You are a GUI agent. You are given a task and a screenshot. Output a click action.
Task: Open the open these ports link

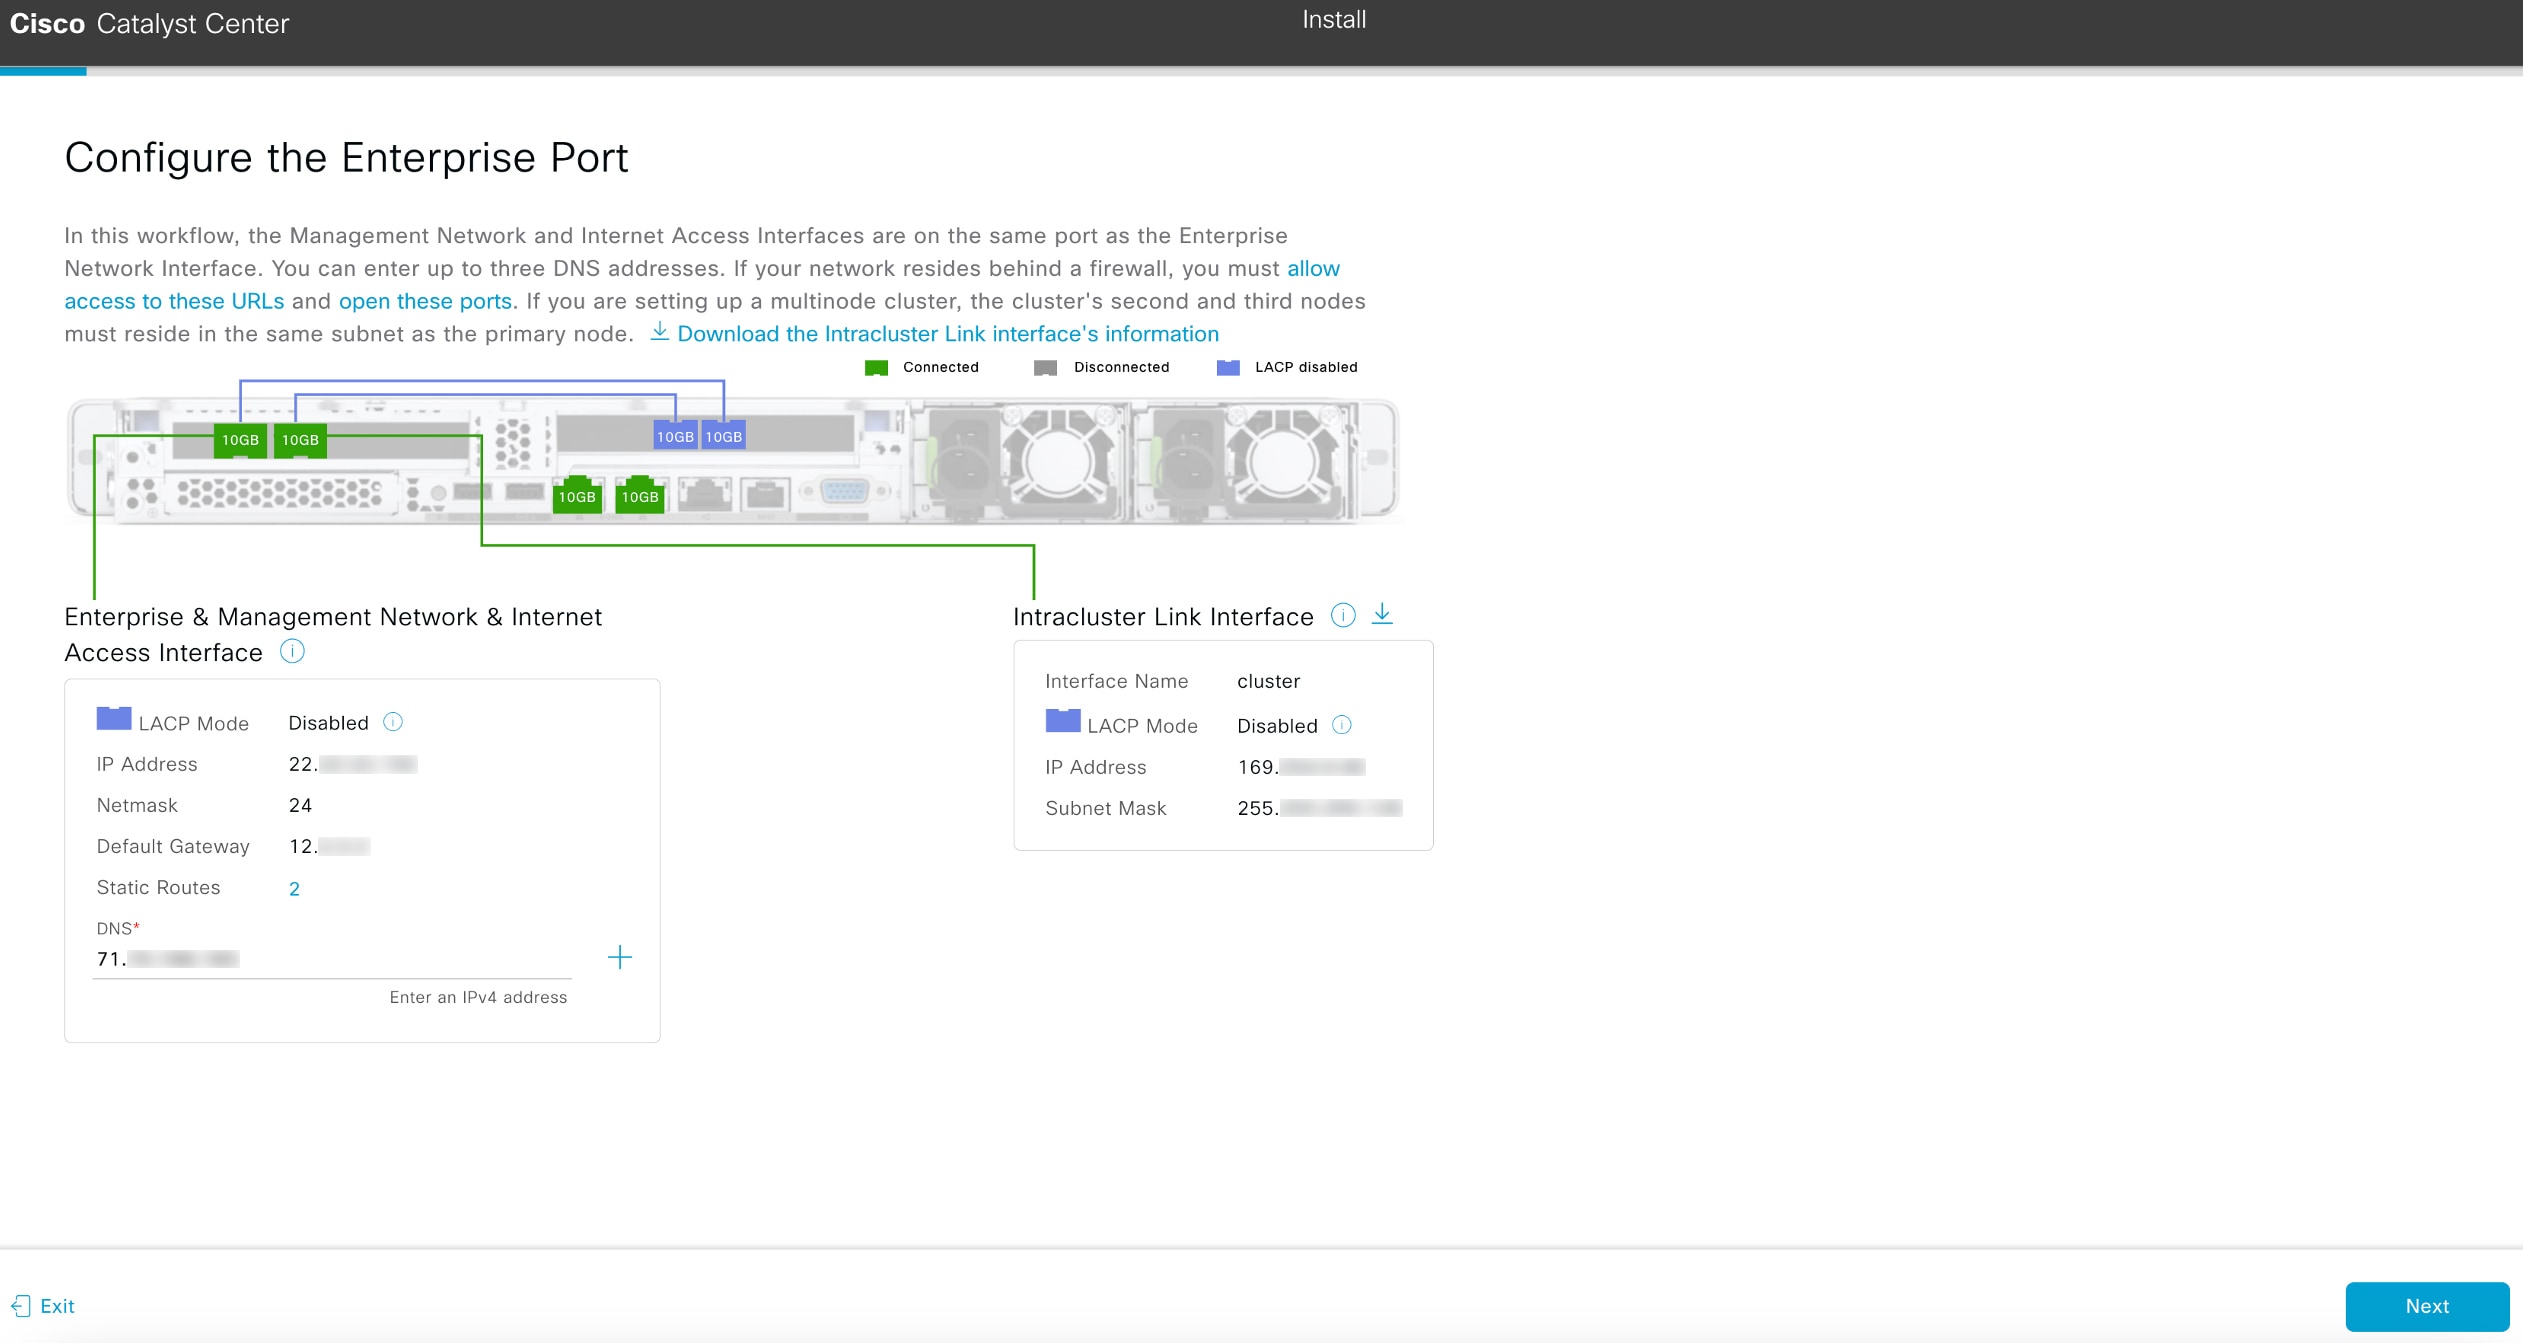pyautogui.click(x=425, y=300)
